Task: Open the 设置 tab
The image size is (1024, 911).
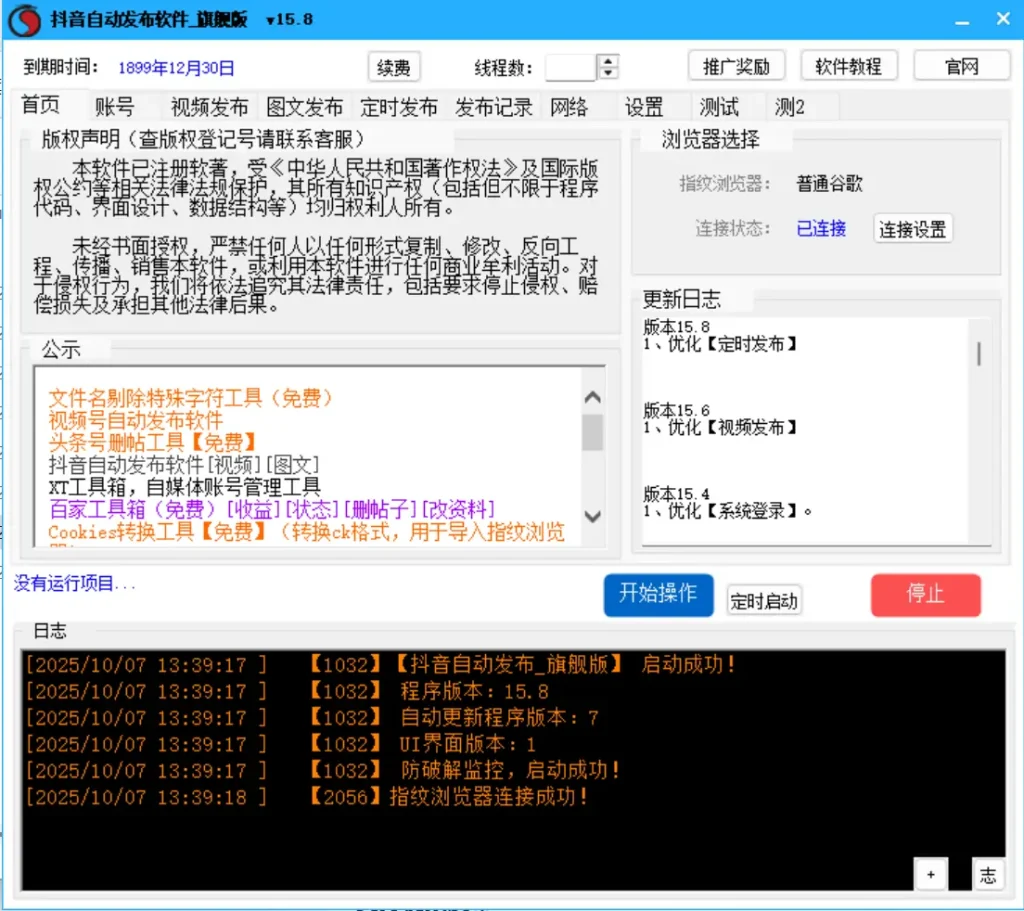Action: click(x=644, y=107)
